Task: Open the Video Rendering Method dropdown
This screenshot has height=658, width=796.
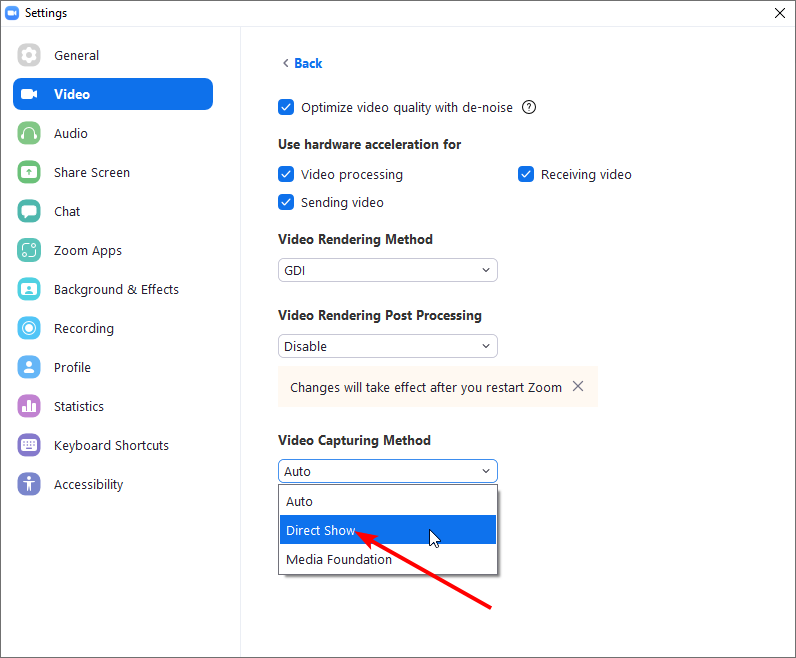Action: (388, 270)
